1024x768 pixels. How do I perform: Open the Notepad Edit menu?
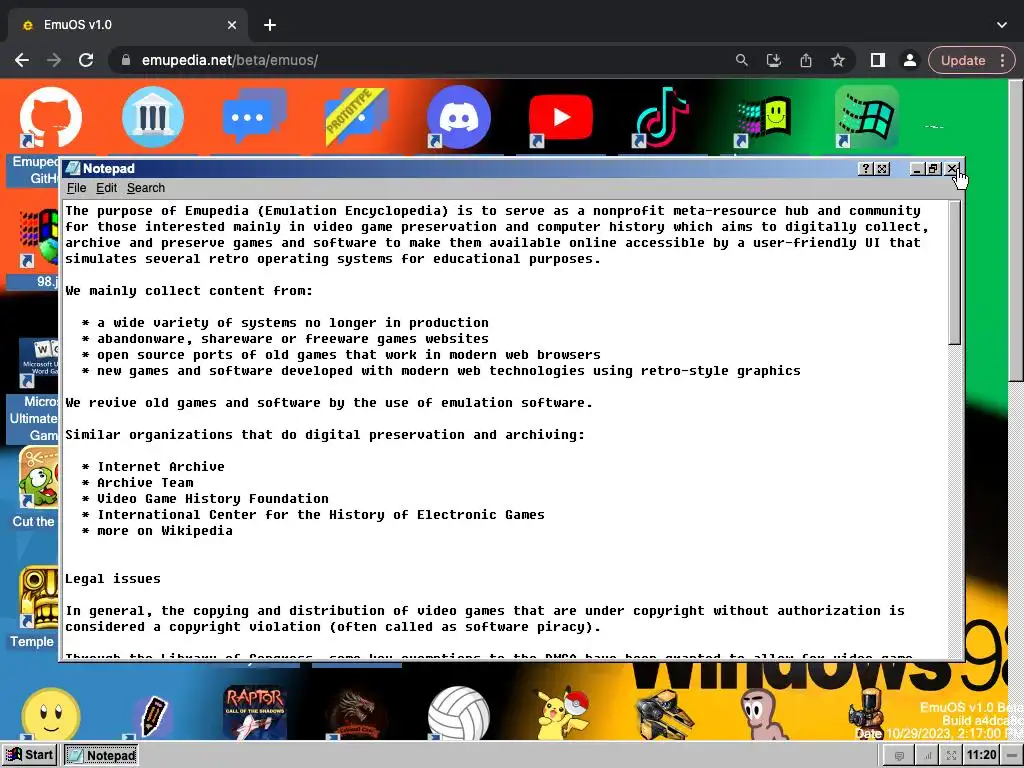click(106, 188)
